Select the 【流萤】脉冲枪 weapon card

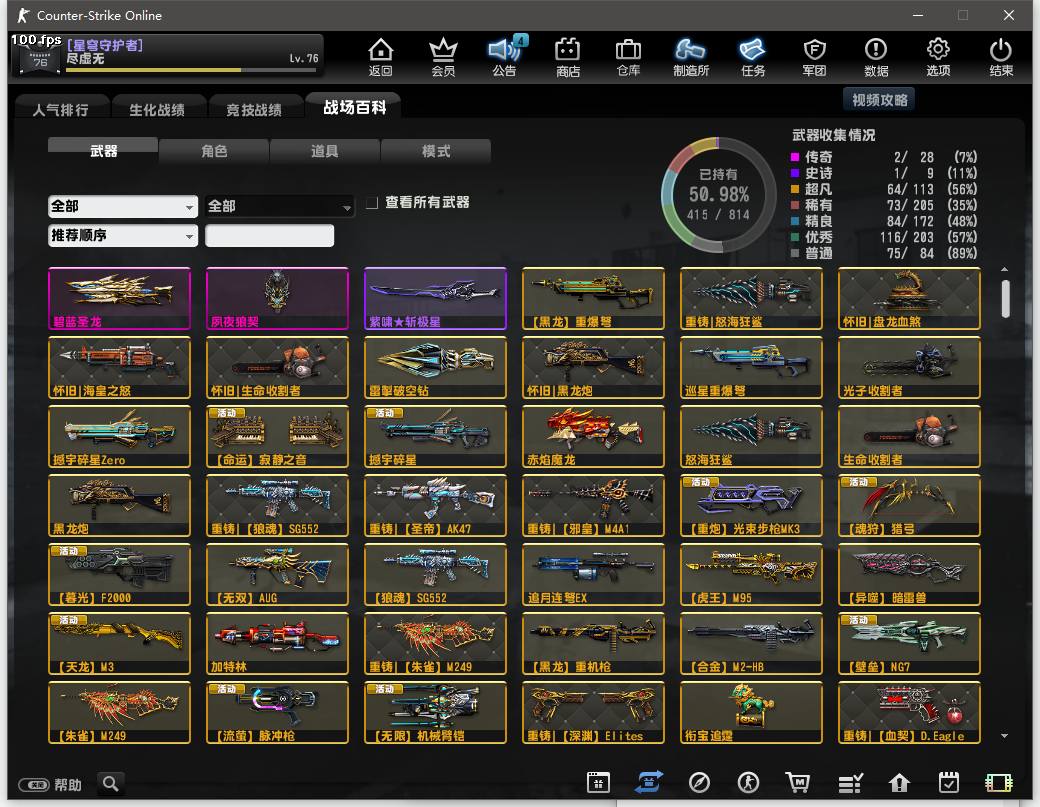pyautogui.click(x=277, y=712)
